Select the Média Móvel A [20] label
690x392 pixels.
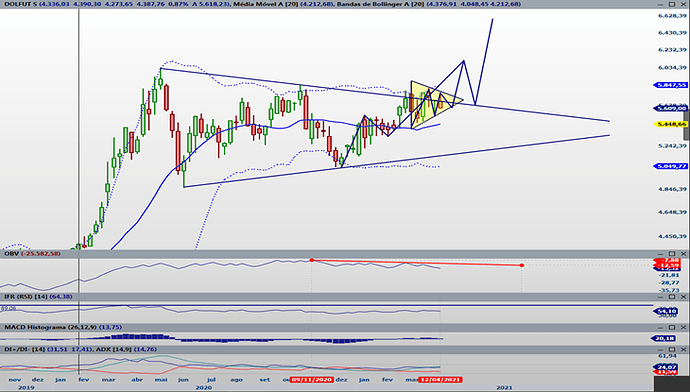point(265,4)
